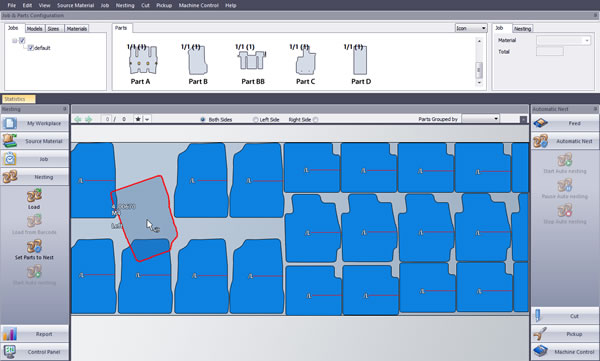This screenshot has height=361, width=600.
Task: Click the Machine Control button
Action: (564, 351)
